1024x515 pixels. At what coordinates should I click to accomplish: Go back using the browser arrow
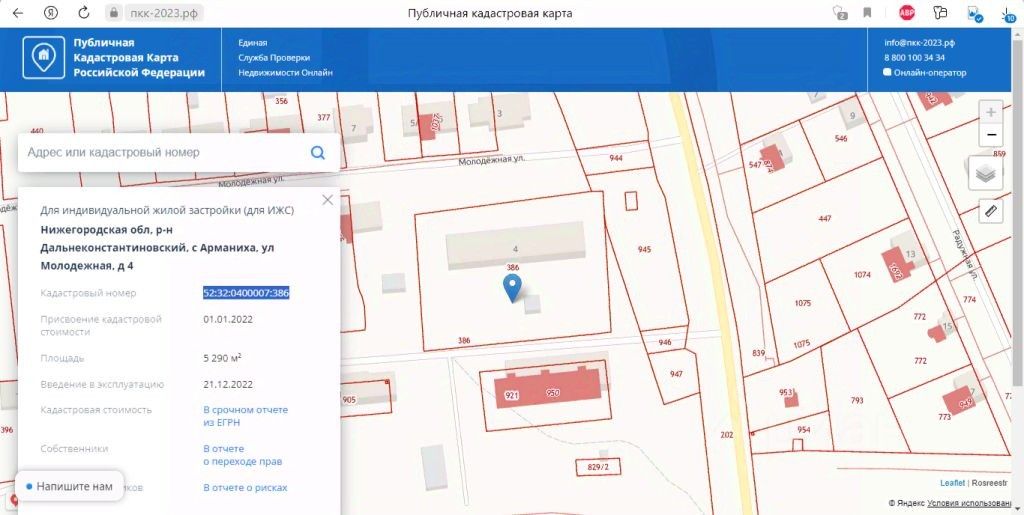[18, 12]
